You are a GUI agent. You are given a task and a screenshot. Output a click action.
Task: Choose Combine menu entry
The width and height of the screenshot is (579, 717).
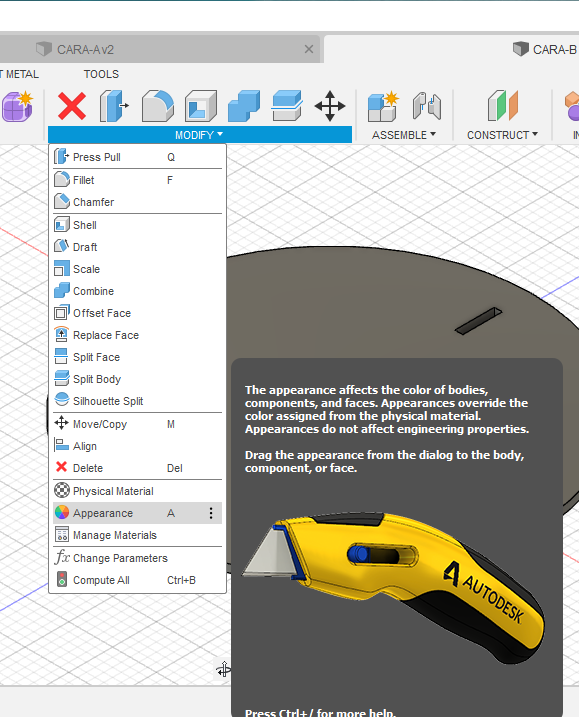click(137, 291)
